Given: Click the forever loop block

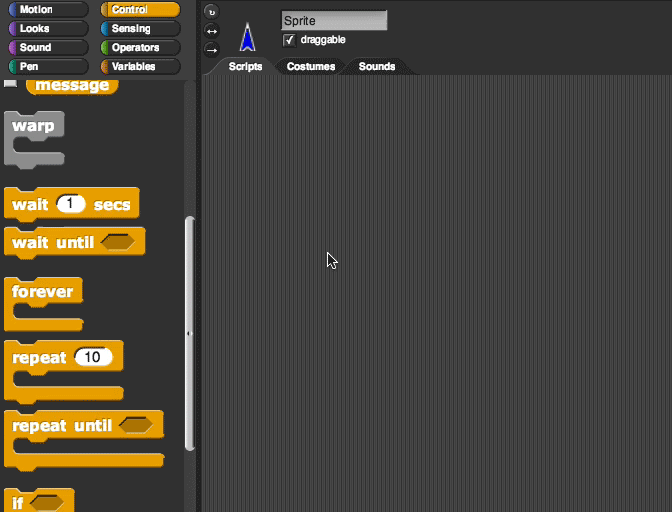Looking at the screenshot, I should coord(42,292).
